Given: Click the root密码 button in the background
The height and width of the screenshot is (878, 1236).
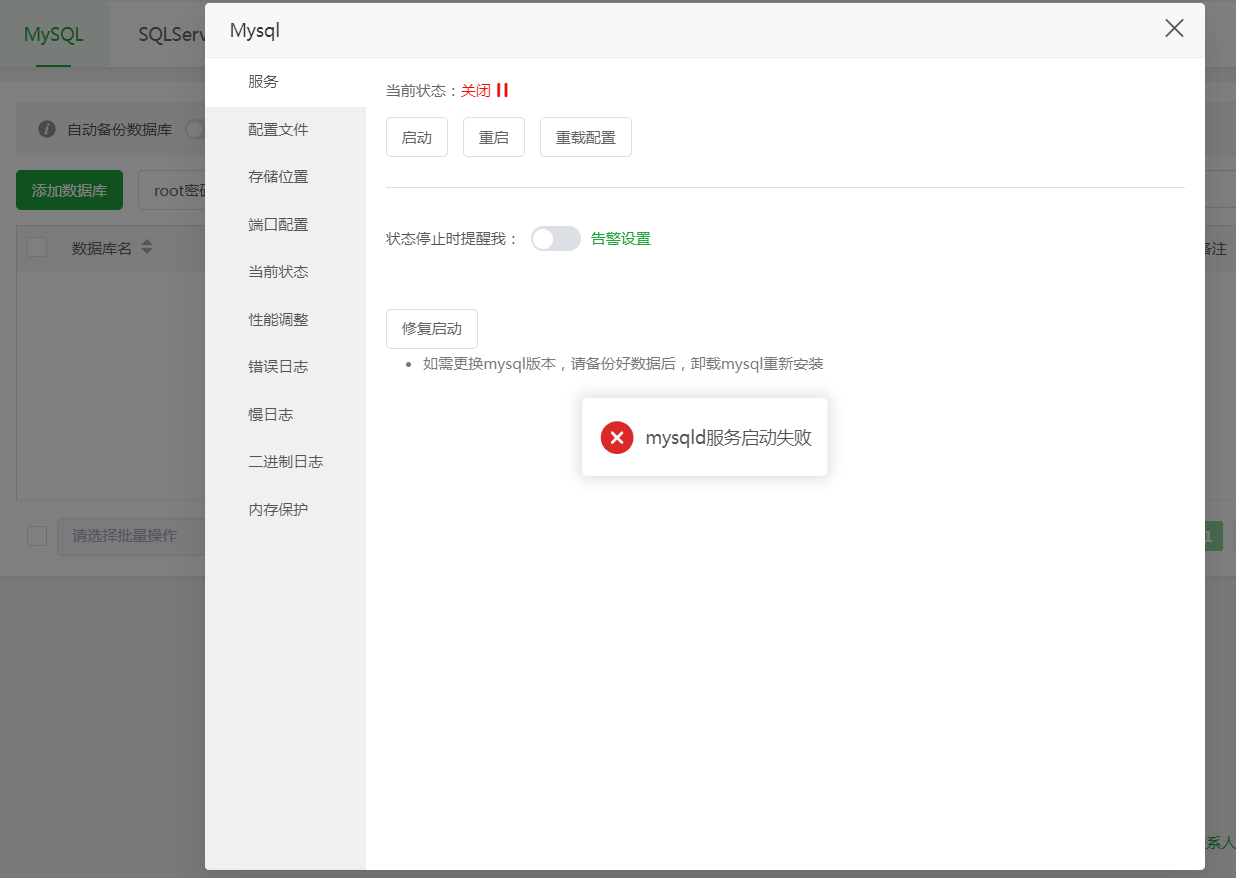Looking at the screenshot, I should [x=172, y=190].
